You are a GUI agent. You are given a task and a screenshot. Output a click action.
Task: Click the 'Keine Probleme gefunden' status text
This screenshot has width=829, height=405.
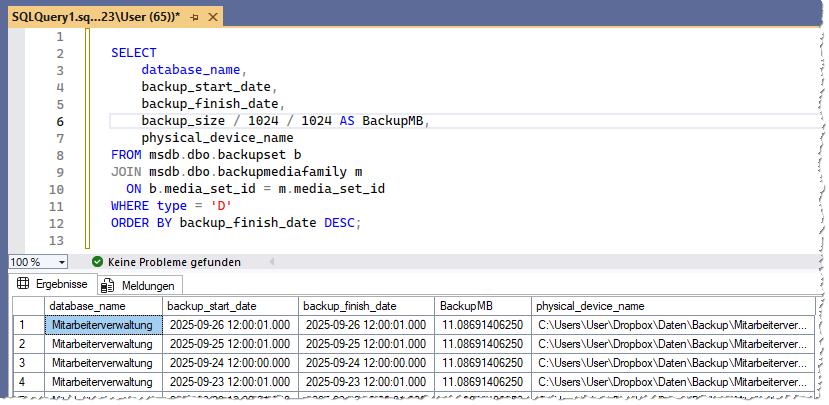coord(174,262)
